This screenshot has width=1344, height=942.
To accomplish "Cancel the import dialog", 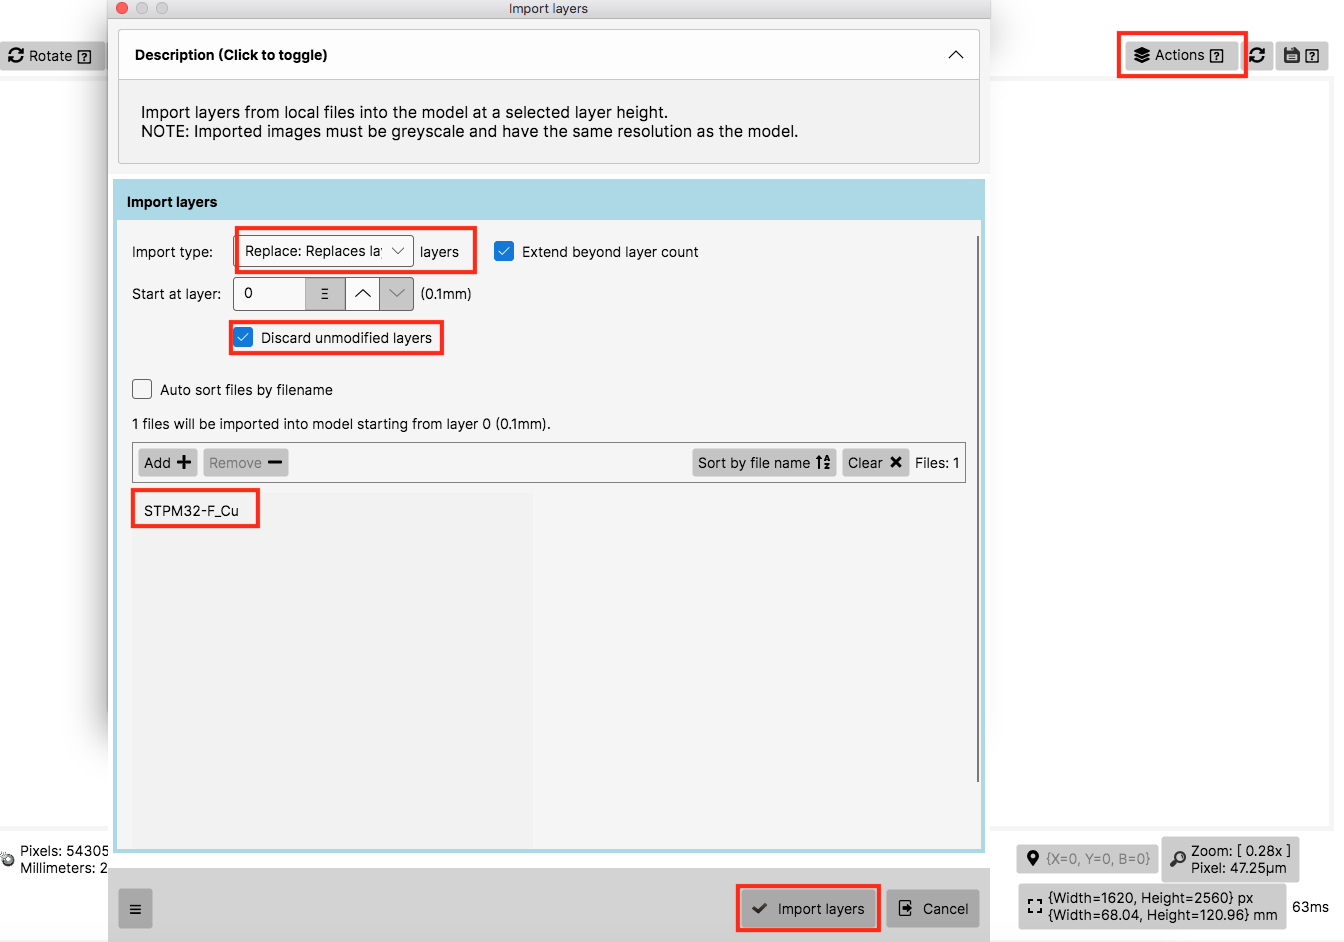I will pyautogui.click(x=933, y=908).
